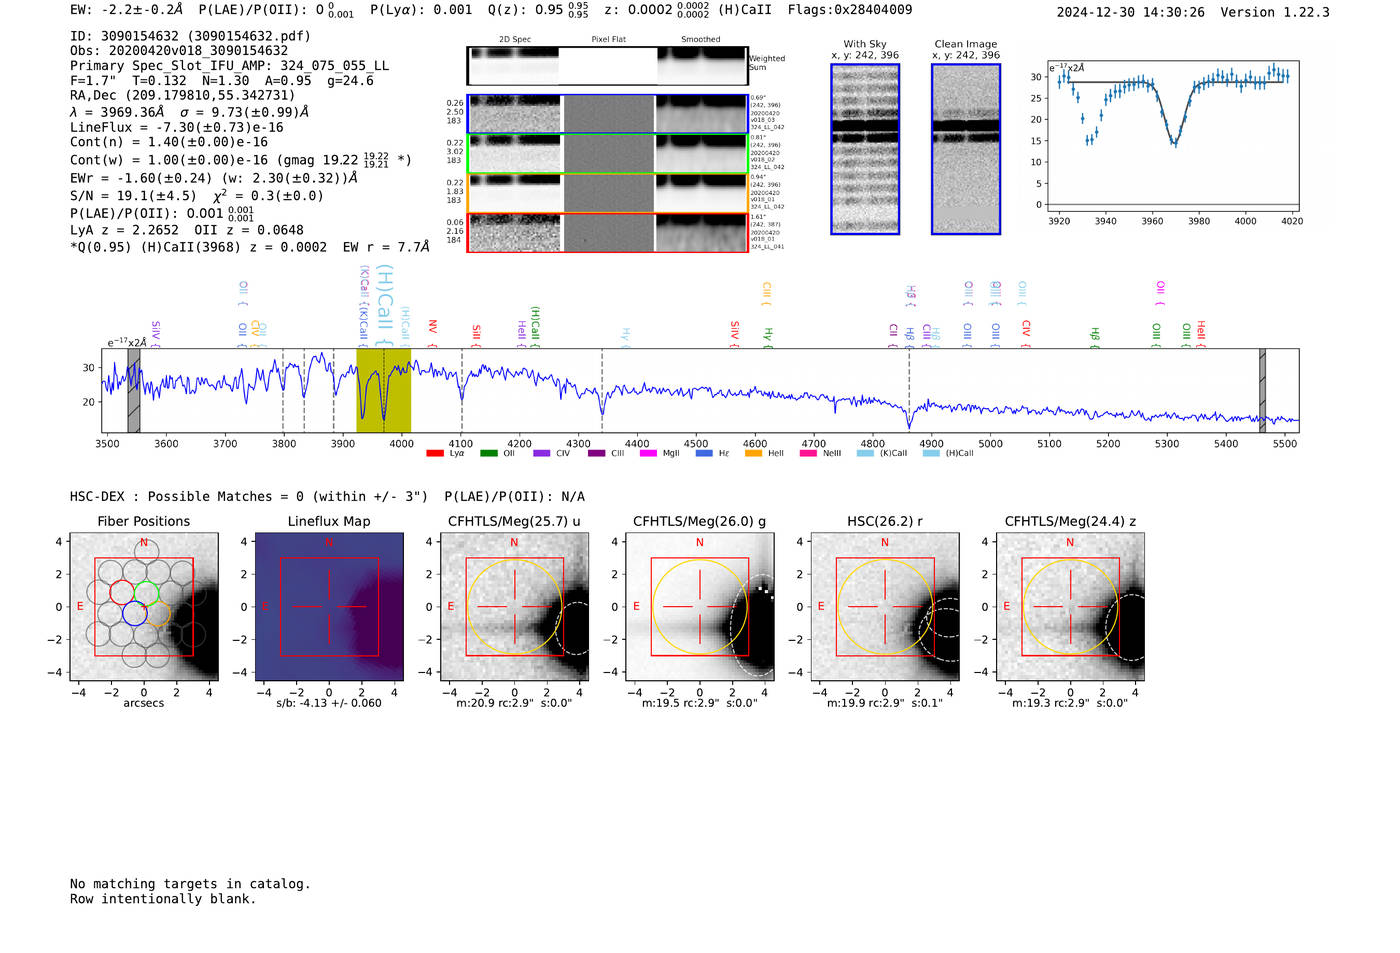Click the dashed line near 4340Å

pos(602,390)
